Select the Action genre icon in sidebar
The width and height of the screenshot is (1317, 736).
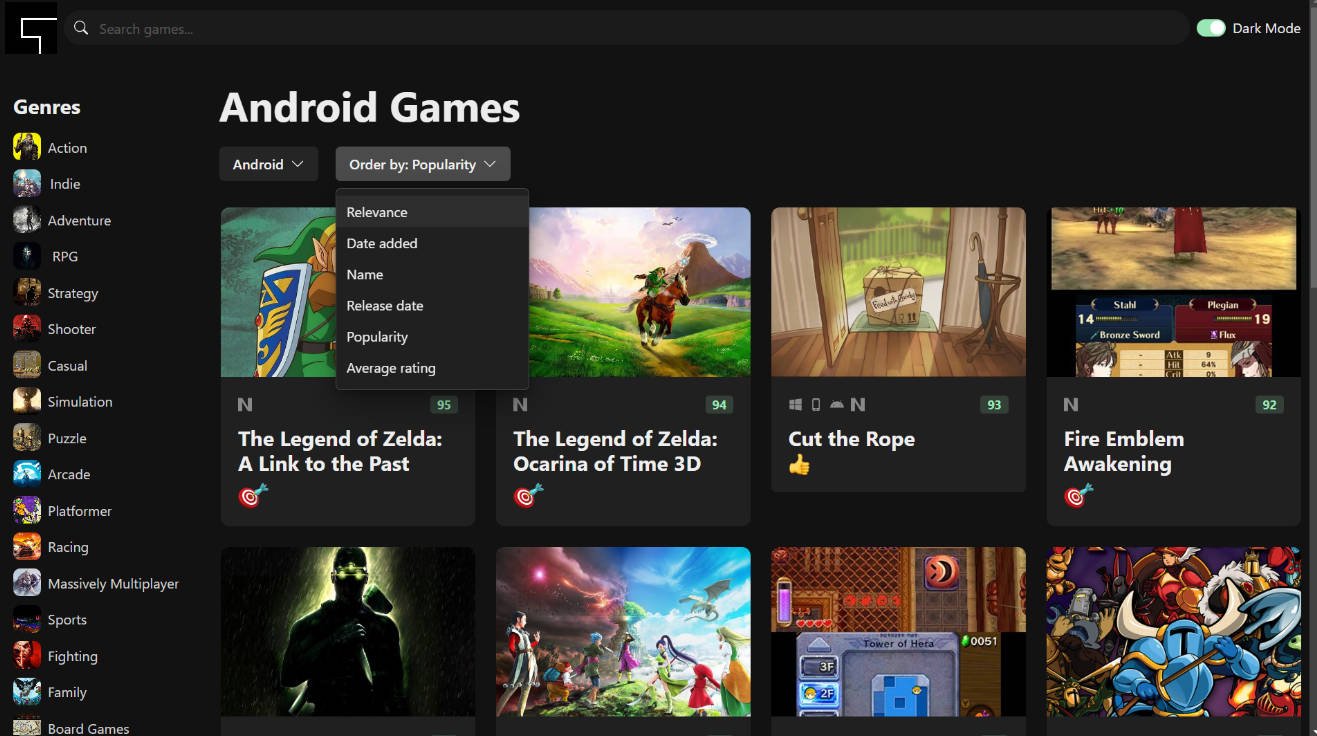coord(26,147)
